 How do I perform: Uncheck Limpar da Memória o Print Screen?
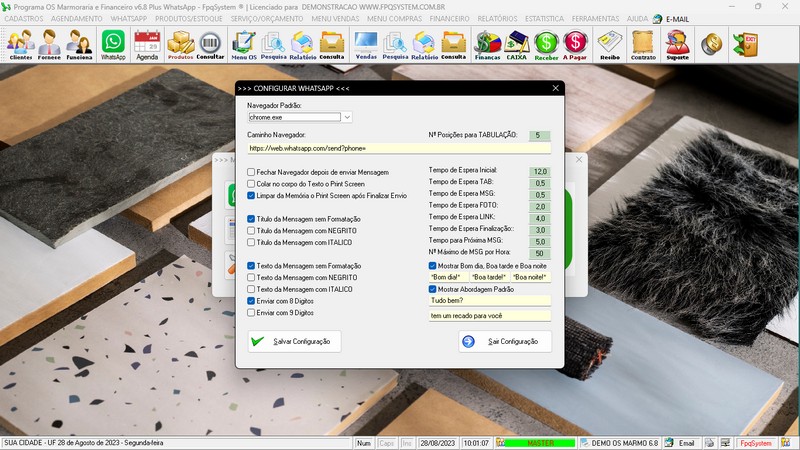[251, 195]
